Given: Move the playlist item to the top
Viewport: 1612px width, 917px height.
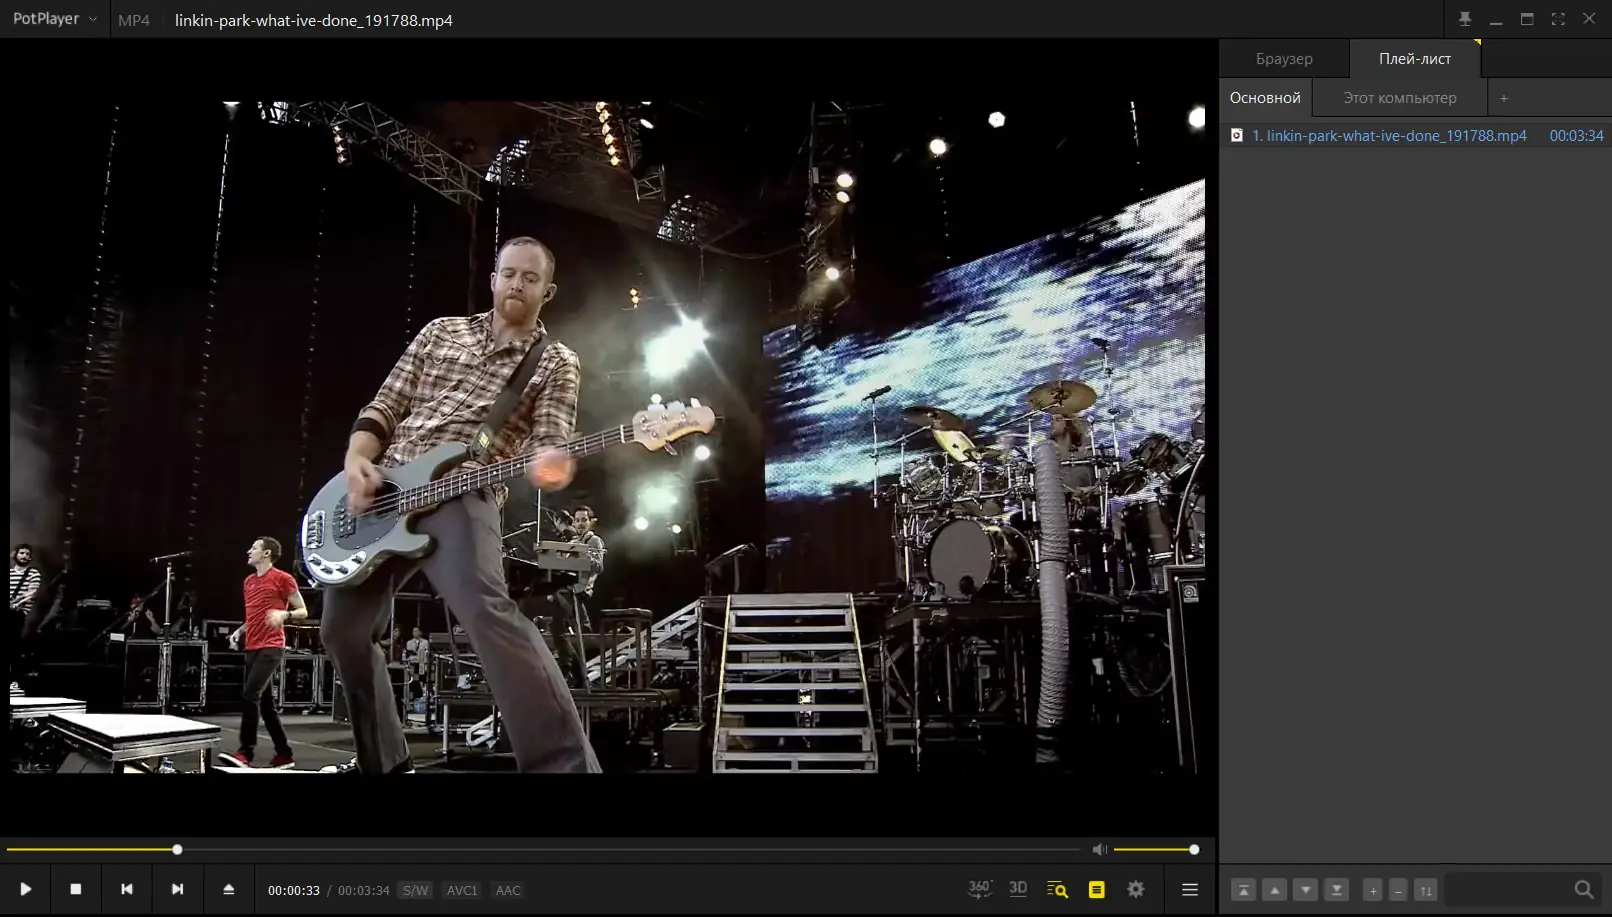Looking at the screenshot, I should (1243, 890).
